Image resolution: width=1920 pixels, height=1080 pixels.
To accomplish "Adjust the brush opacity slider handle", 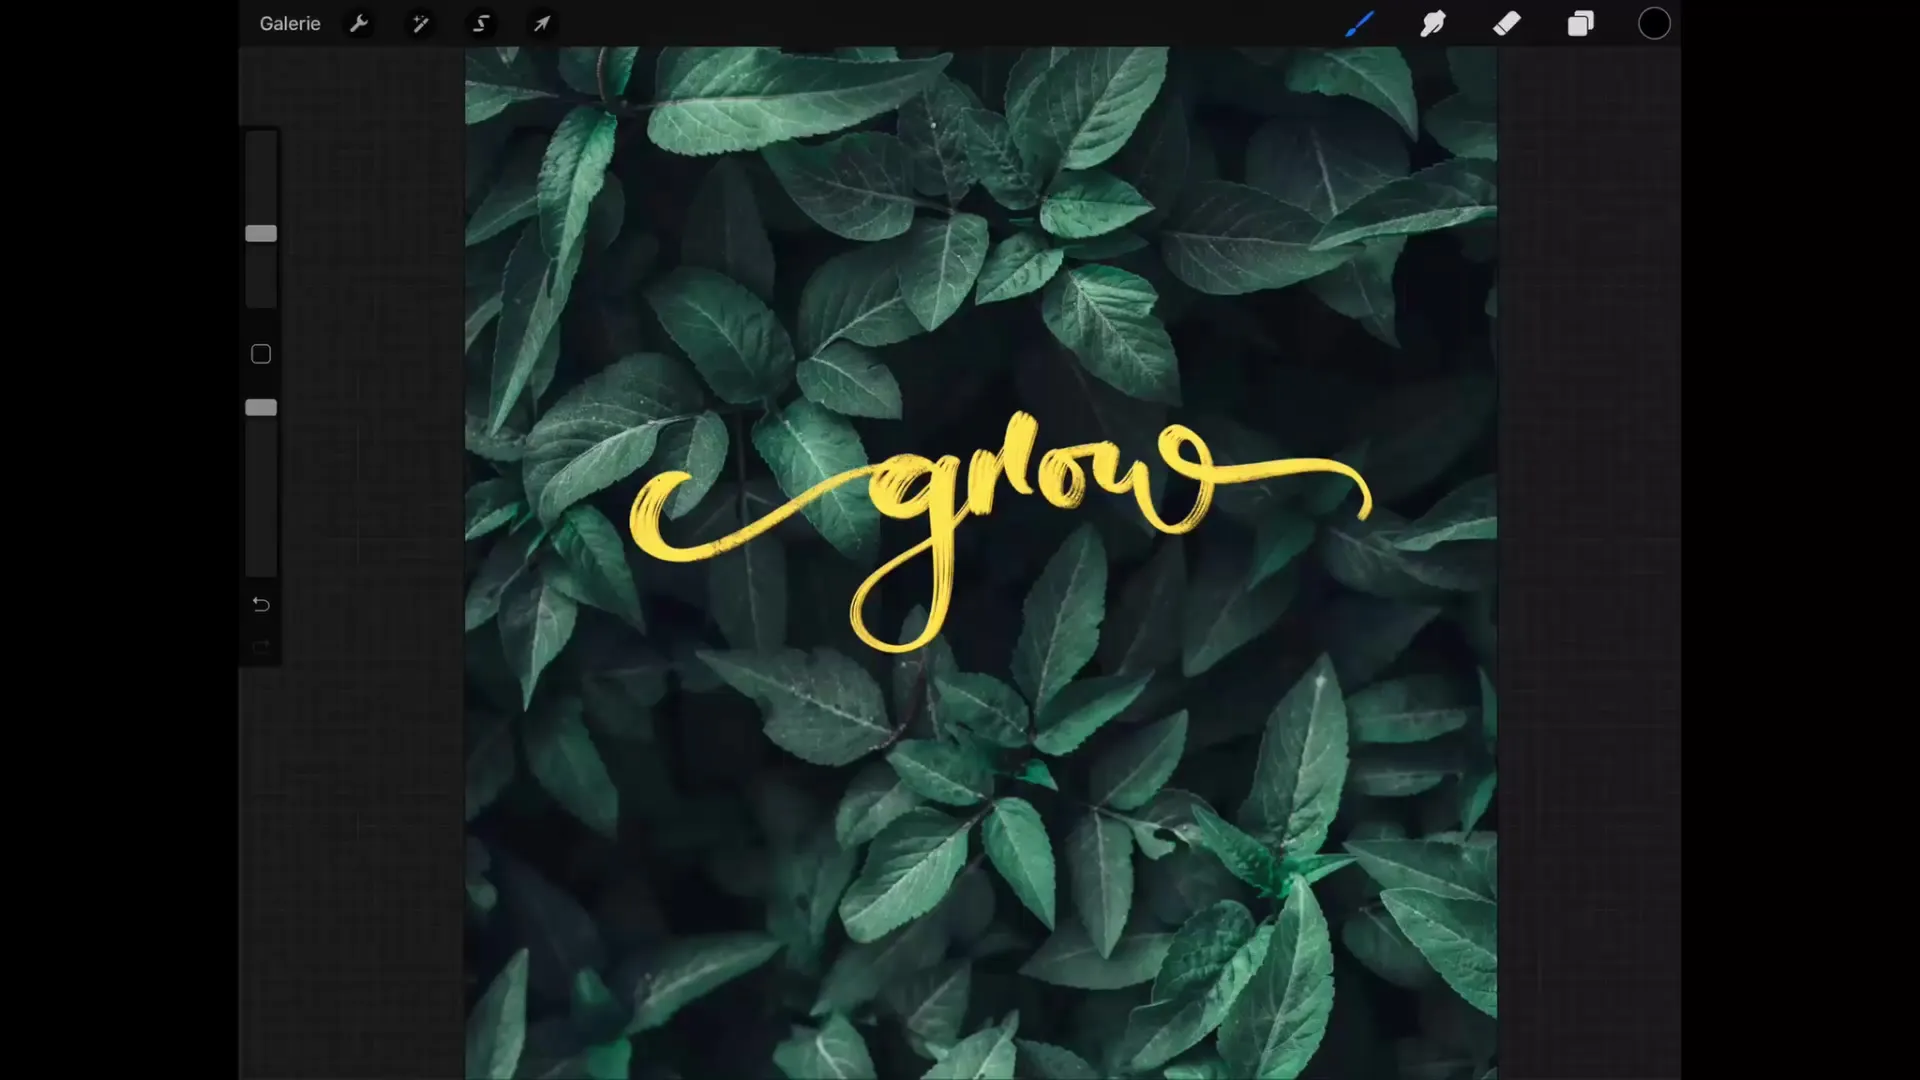I will tap(261, 407).
